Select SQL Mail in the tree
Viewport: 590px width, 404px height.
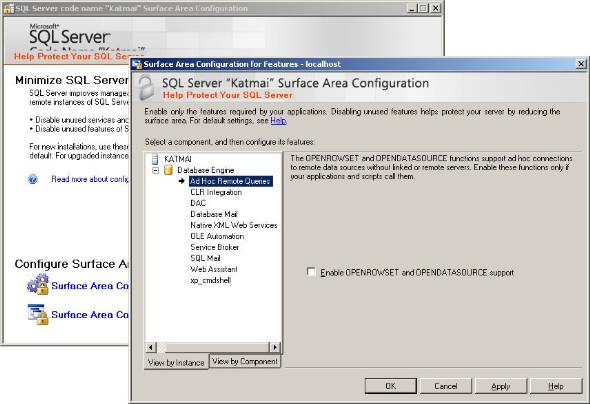tap(205, 258)
